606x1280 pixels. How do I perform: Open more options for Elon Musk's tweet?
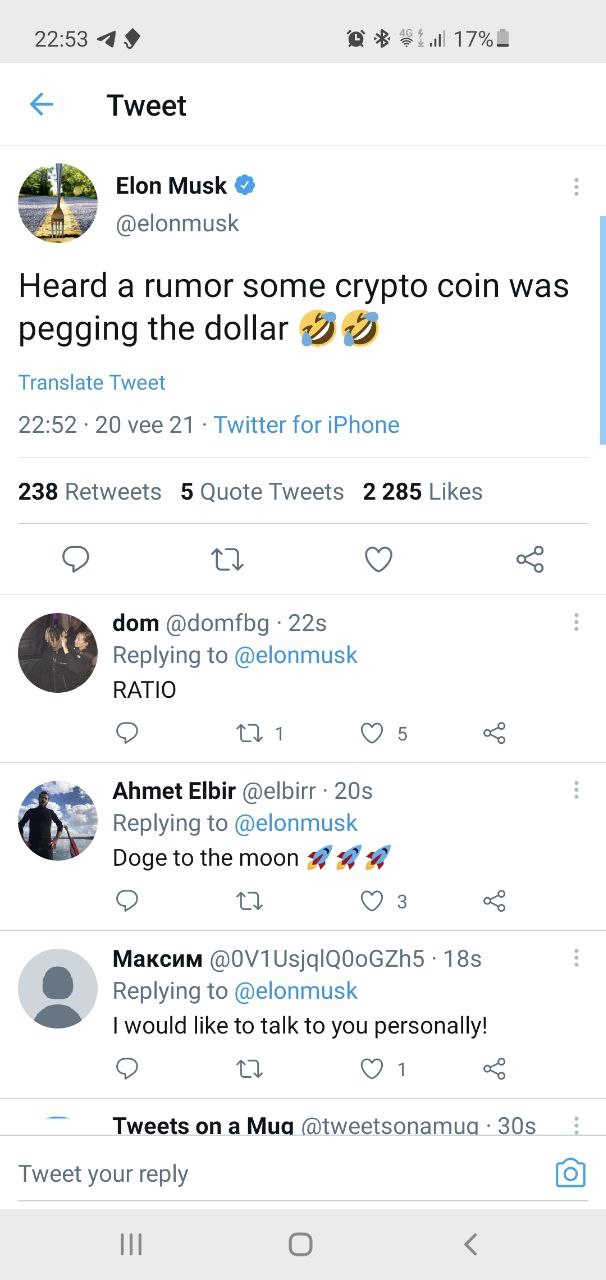pos(576,187)
